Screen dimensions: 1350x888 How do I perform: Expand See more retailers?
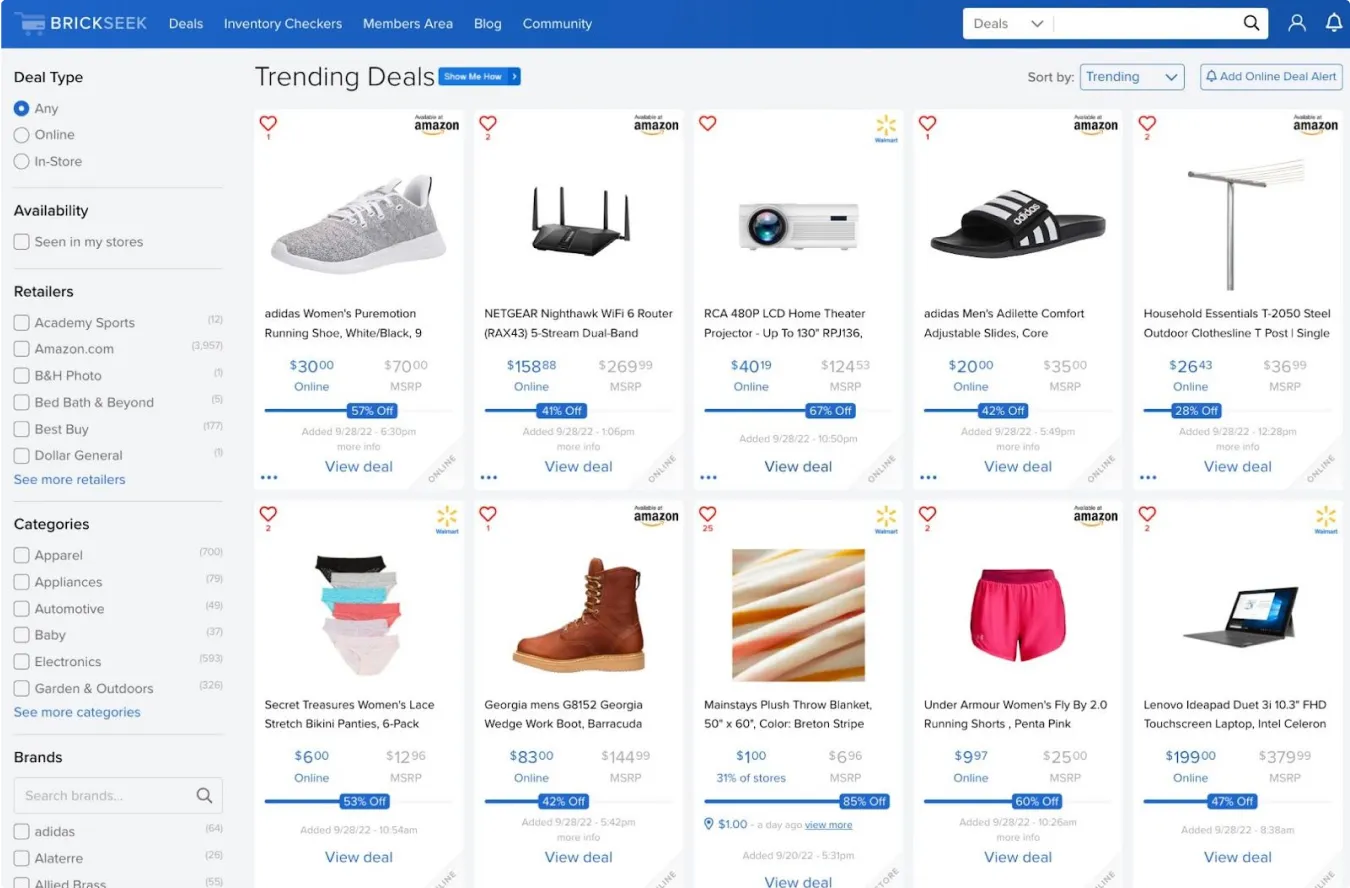tap(69, 479)
